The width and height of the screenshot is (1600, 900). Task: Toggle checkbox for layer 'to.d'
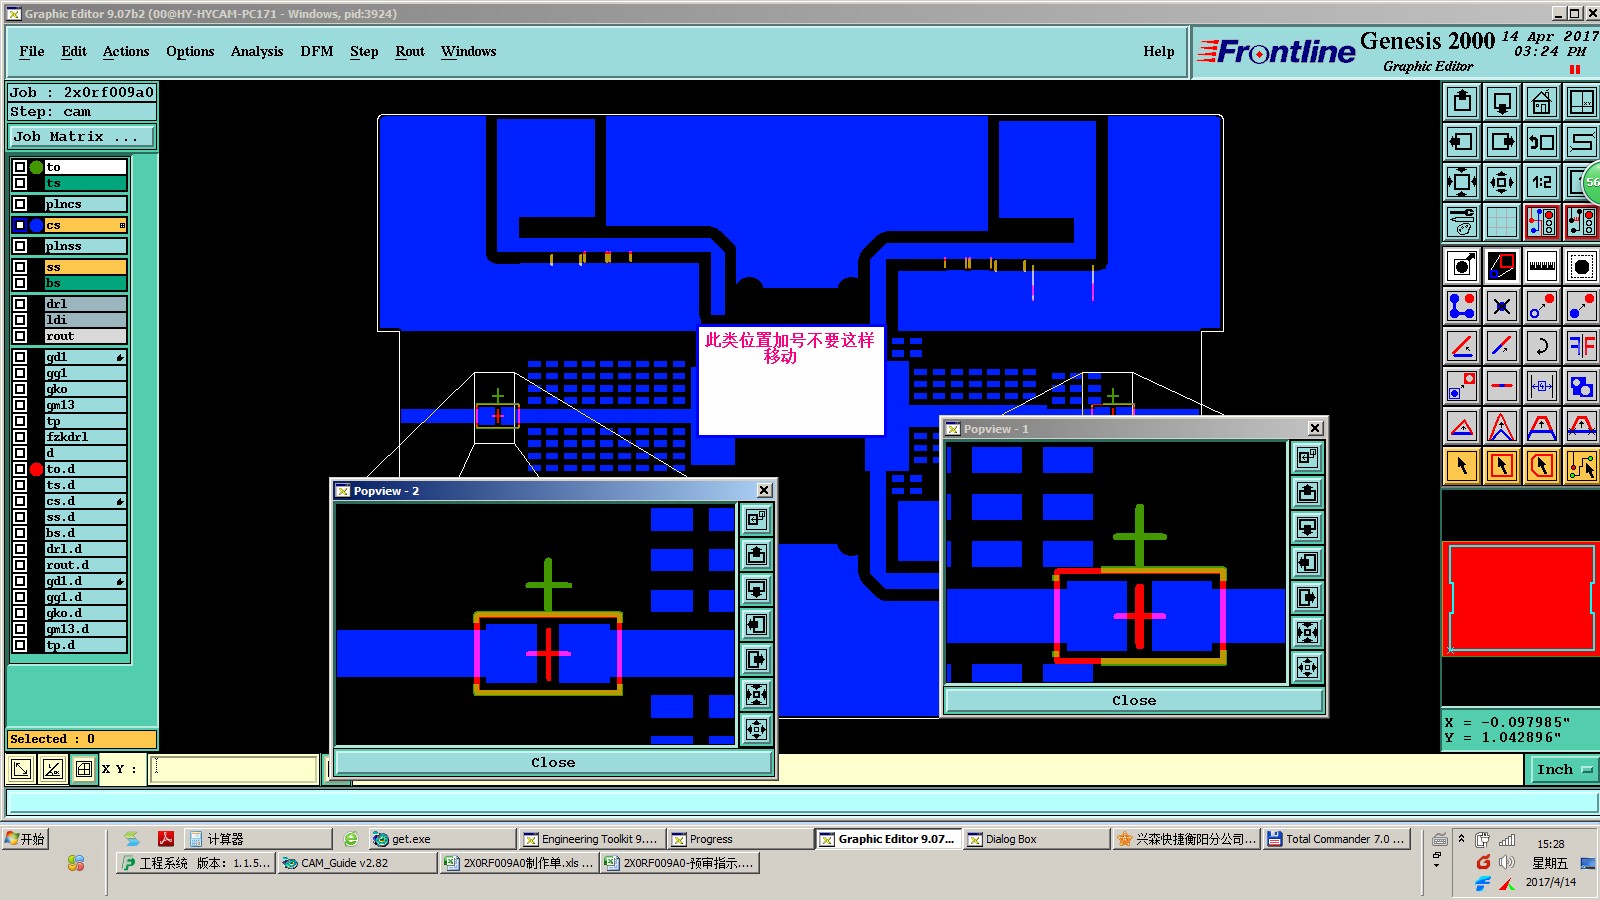pyautogui.click(x=20, y=469)
